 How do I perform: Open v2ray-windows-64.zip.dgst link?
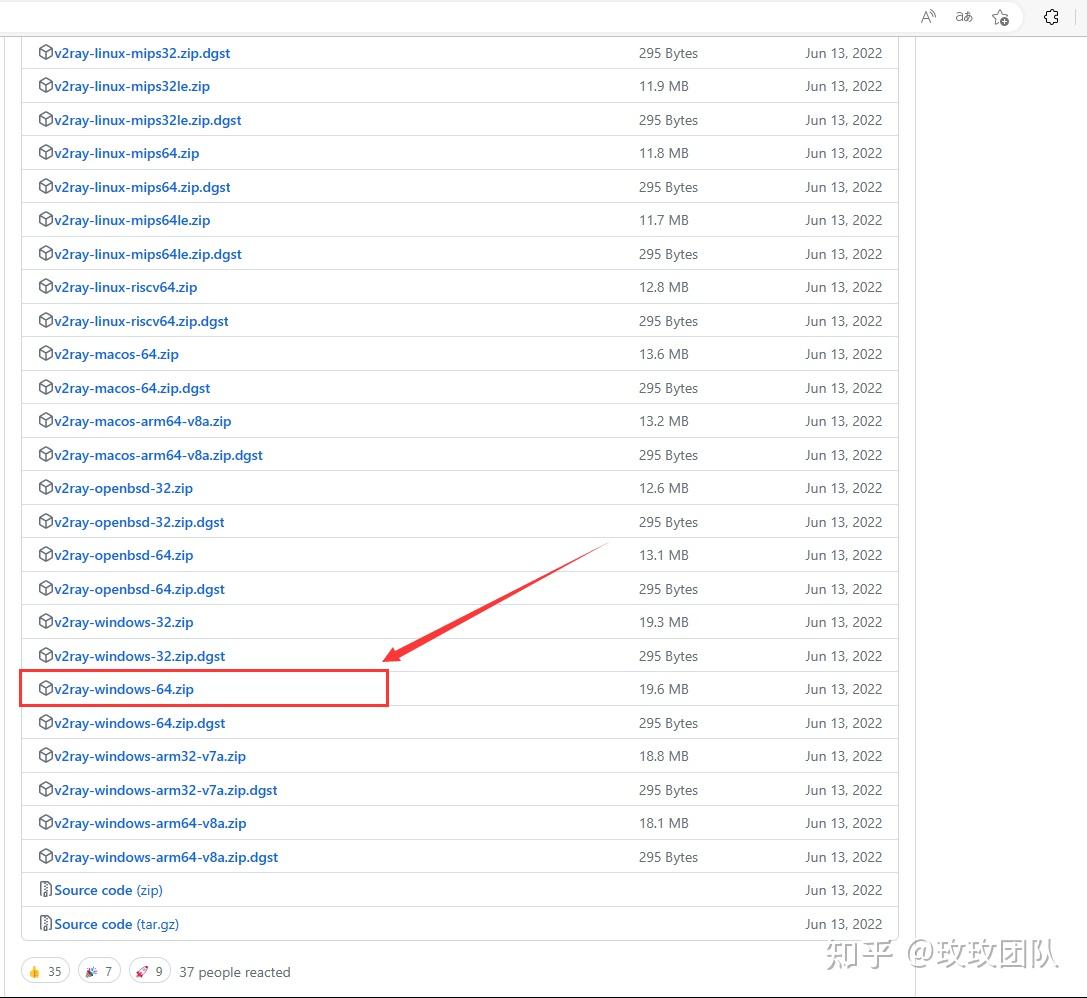point(139,723)
